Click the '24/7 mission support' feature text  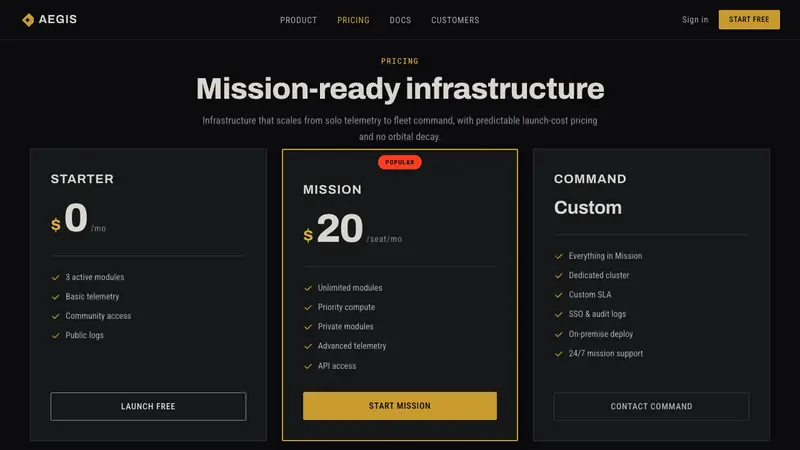point(606,353)
